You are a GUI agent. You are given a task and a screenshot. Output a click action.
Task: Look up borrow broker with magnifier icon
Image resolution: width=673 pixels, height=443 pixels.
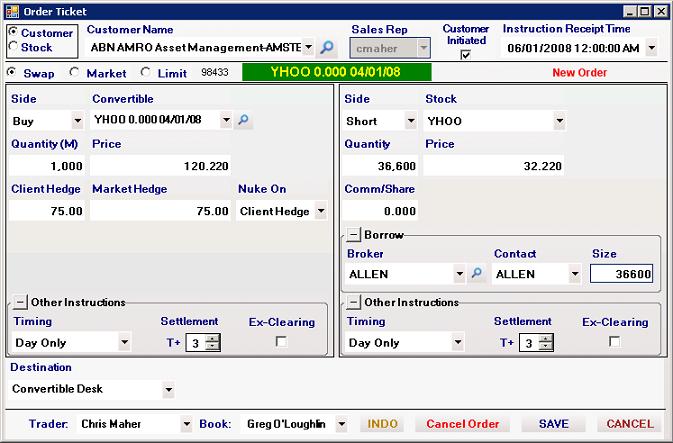[x=476, y=273]
